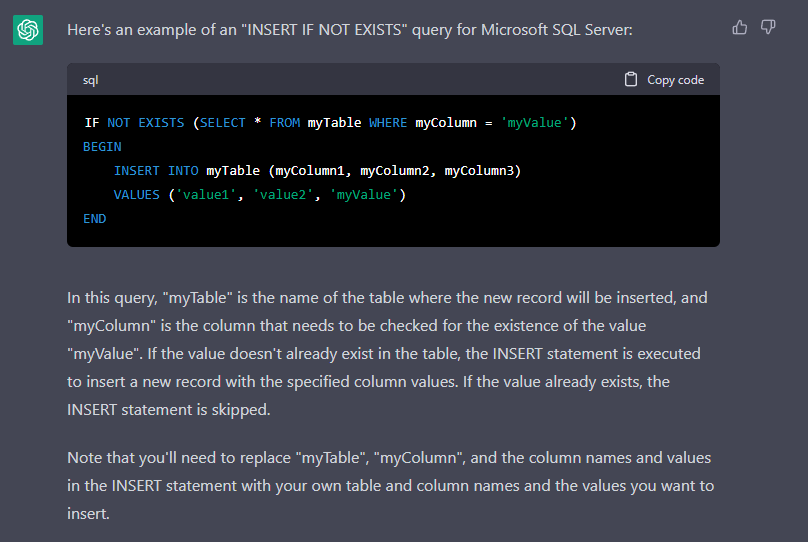Image resolution: width=808 pixels, height=542 pixels.
Task: Click the Copy code button
Action: pyautogui.click(x=664, y=80)
